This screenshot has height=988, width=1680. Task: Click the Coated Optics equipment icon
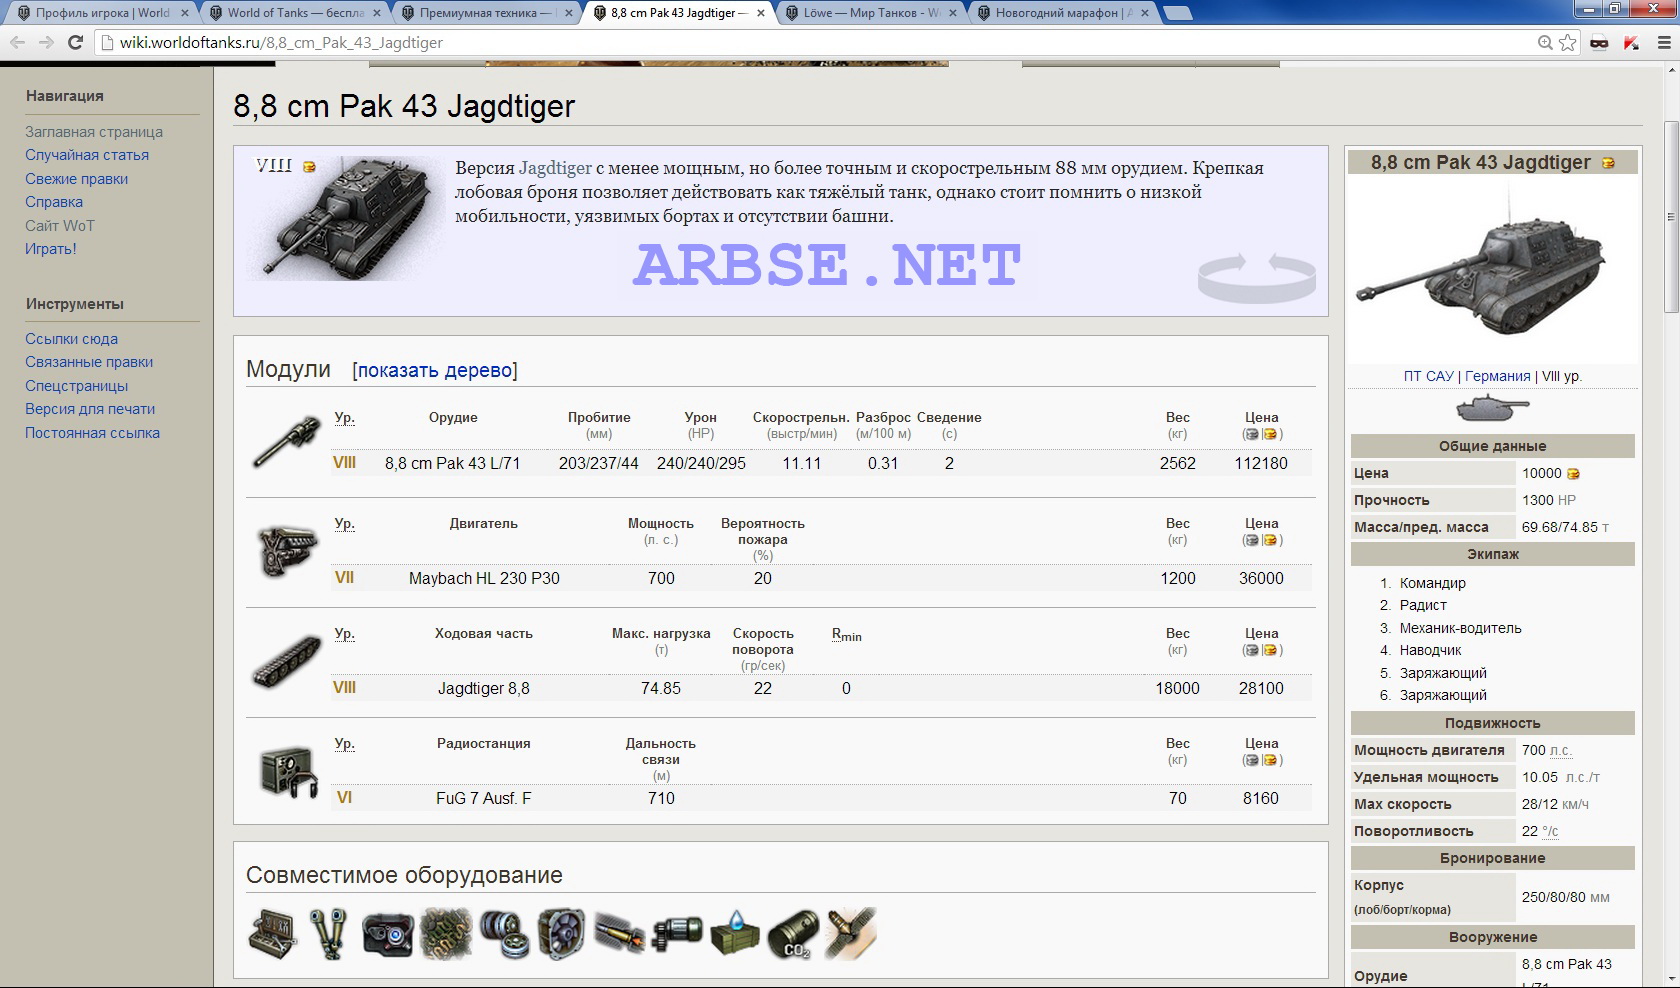(x=388, y=934)
